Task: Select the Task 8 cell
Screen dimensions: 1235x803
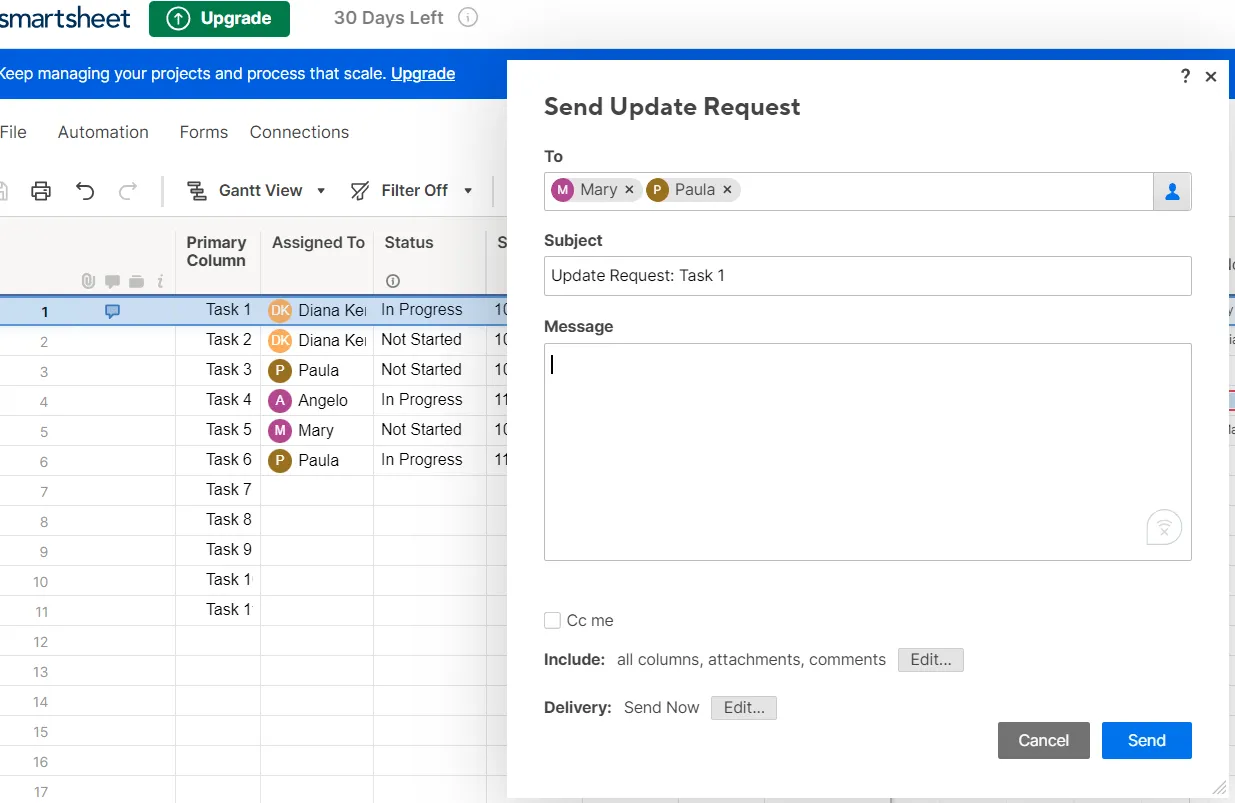Action: 218,520
